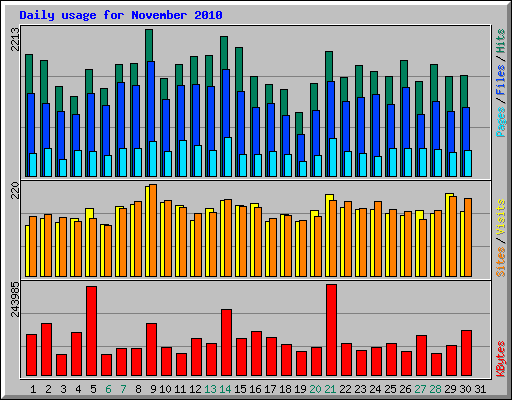
Task: Click the red KBytes bar for day 5
Action: [x=92, y=331]
